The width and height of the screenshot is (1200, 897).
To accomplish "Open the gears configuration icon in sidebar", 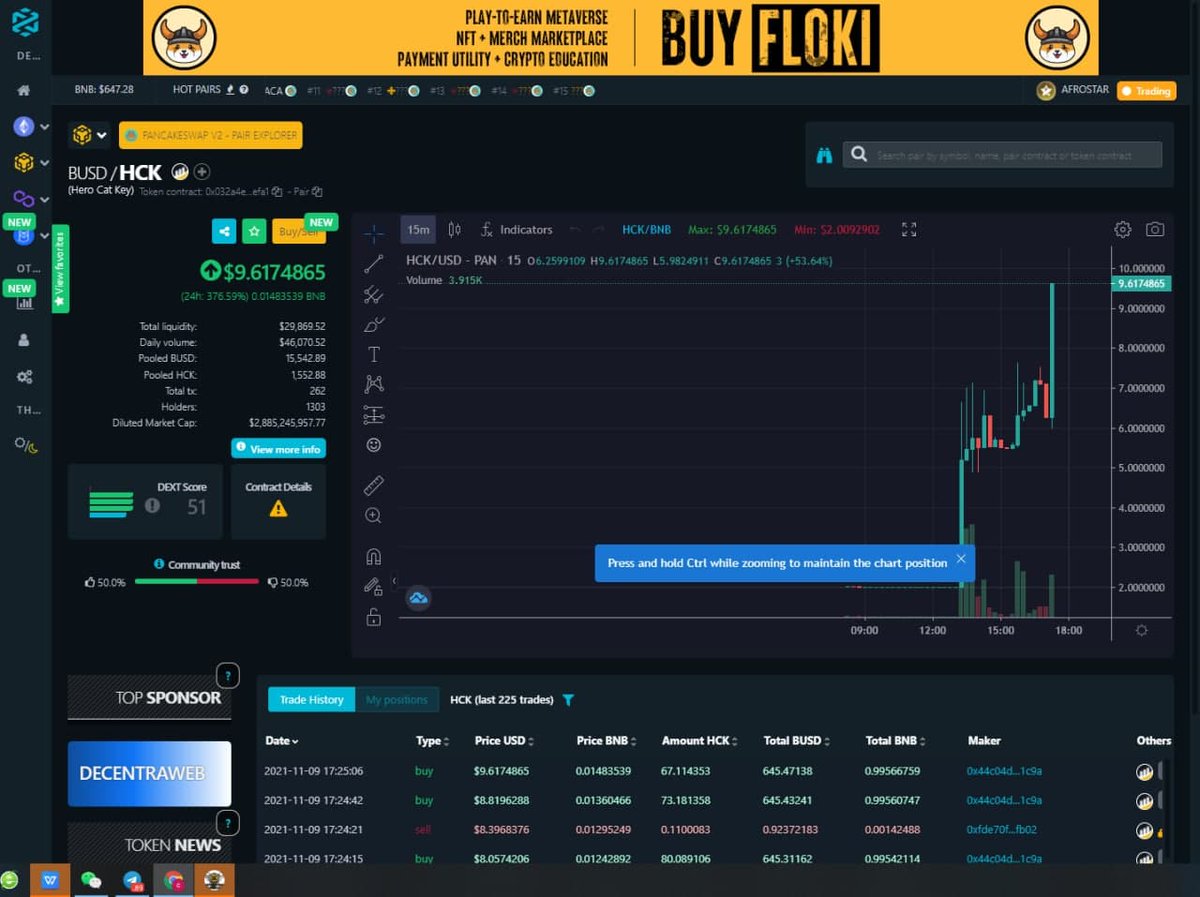I will [x=24, y=377].
